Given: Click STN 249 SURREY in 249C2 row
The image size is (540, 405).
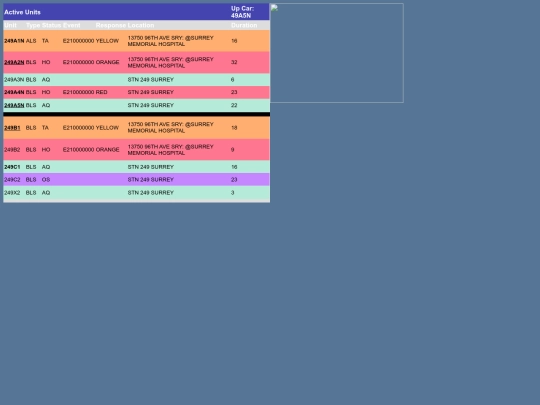Looking at the screenshot, I should (150, 180).
